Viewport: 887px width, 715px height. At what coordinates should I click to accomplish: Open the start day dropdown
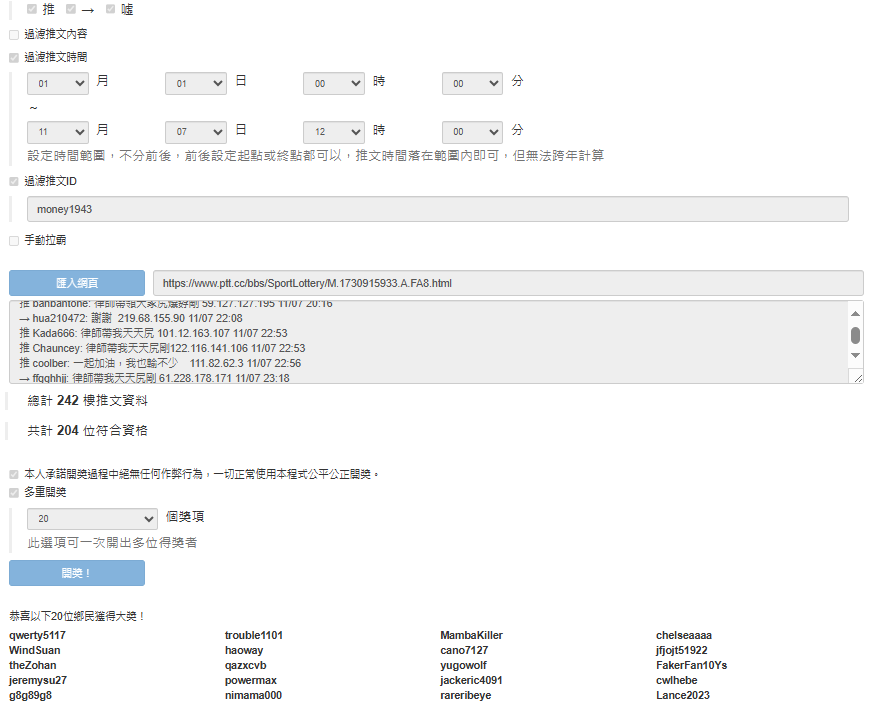point(196,84)
